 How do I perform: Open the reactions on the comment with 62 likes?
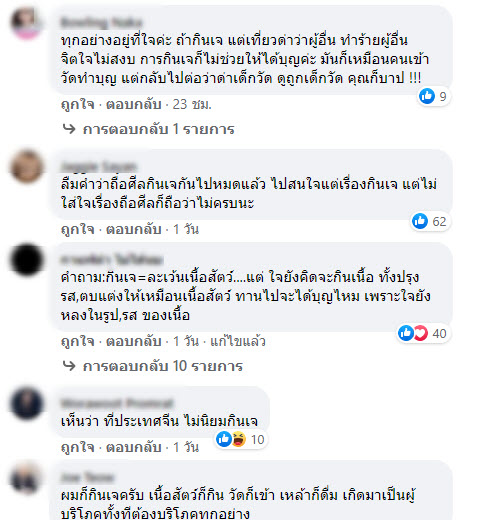(x=430, y=221)
